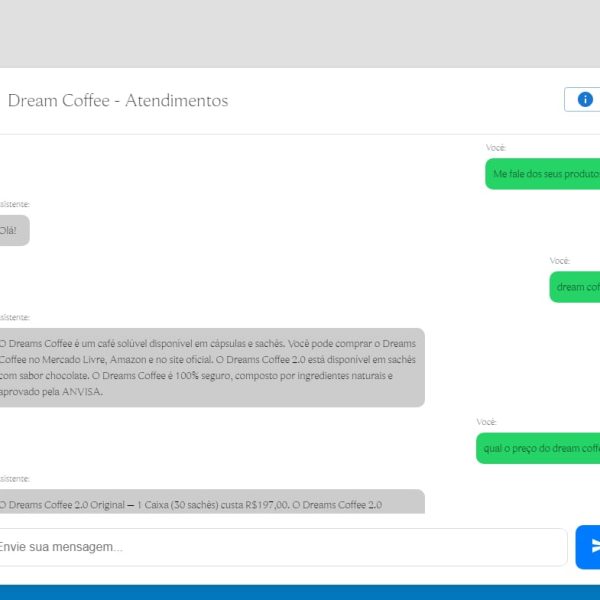The image size is (600, 600).
Task: Click the blue send message button
Action: pyautogui.click(x=588, y=547)
